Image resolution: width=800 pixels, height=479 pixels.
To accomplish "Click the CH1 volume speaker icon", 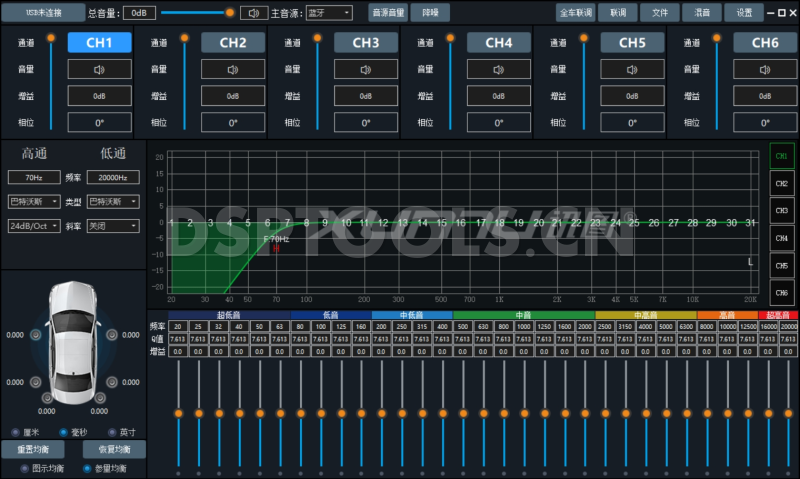I will click(100, 70).
